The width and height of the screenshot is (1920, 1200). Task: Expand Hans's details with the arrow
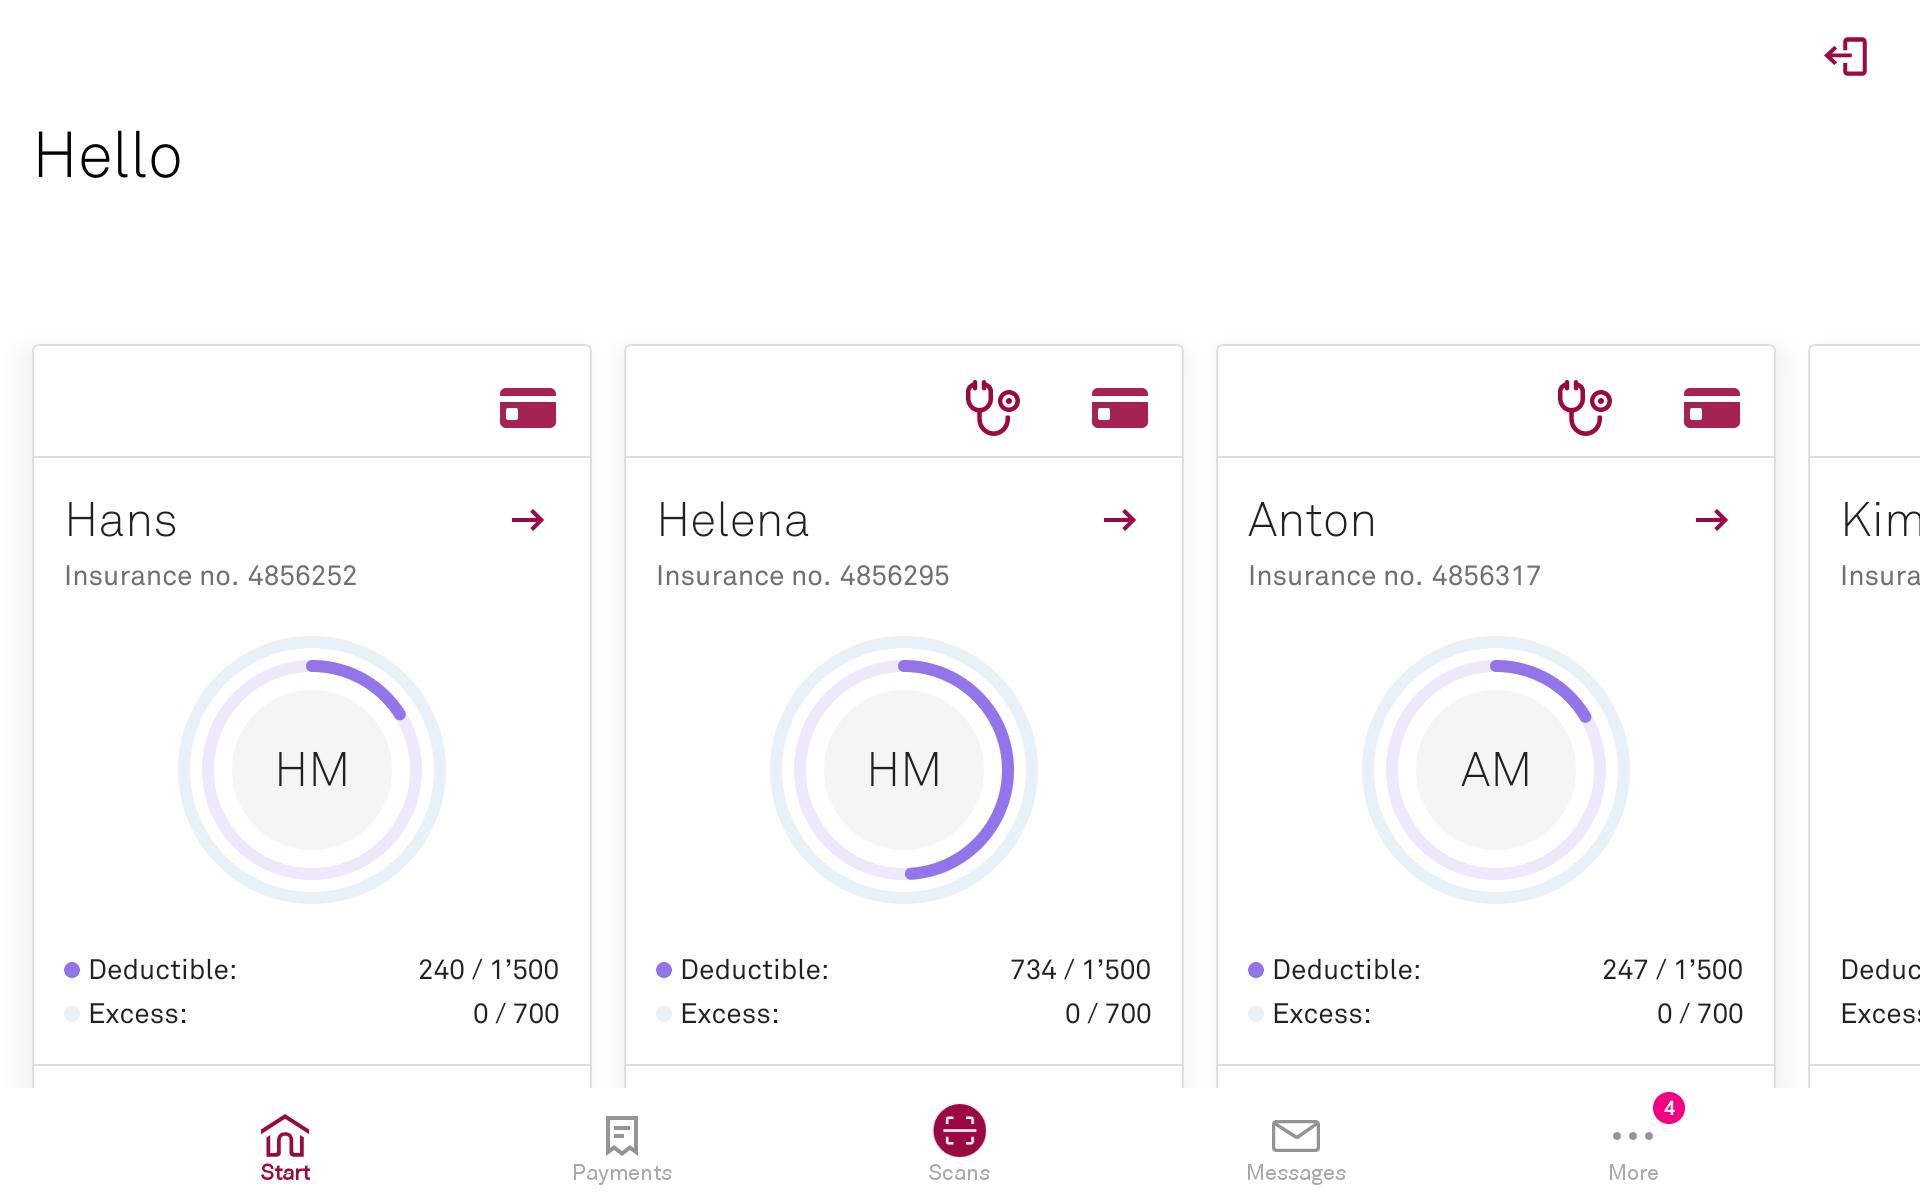(x=527, y=520)
